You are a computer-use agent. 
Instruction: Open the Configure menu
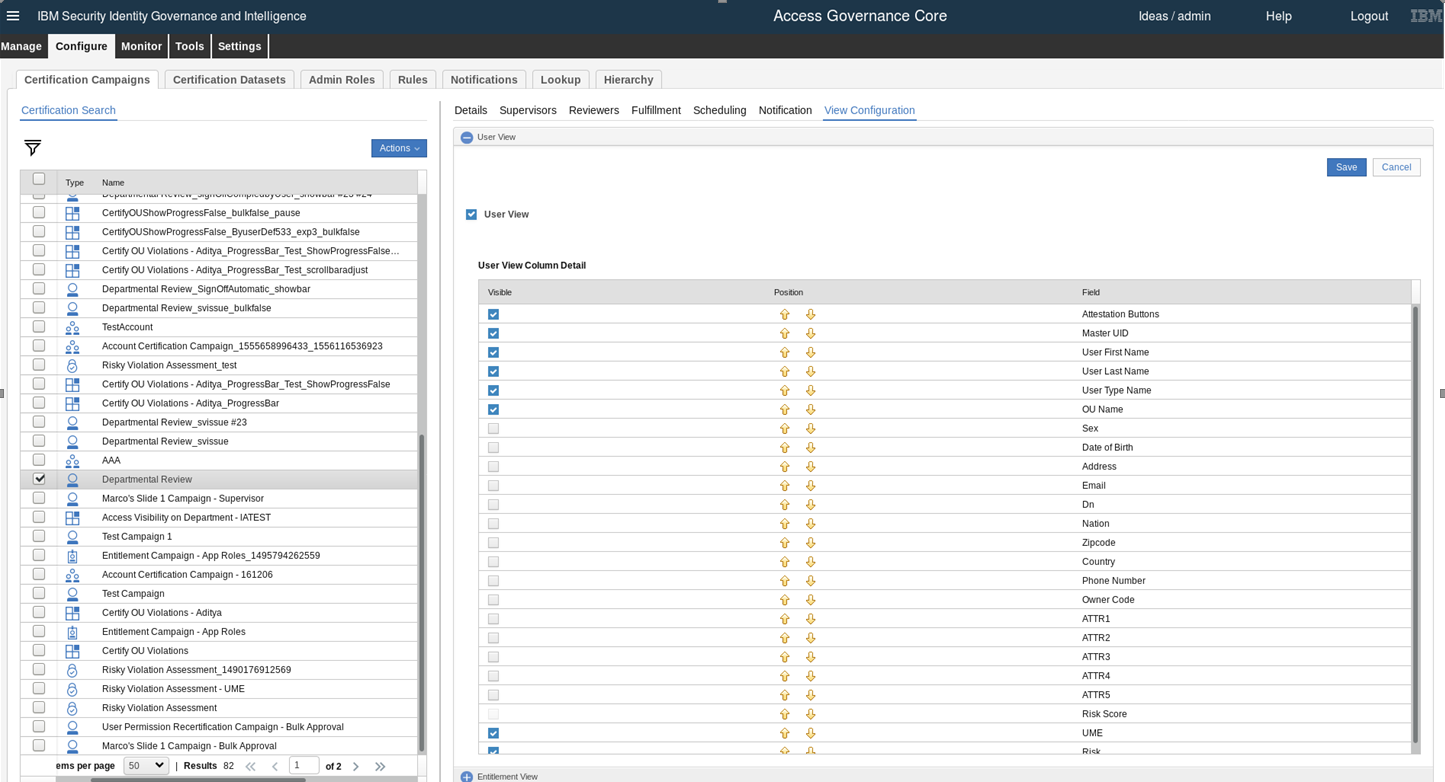click(x=81, y=46)
